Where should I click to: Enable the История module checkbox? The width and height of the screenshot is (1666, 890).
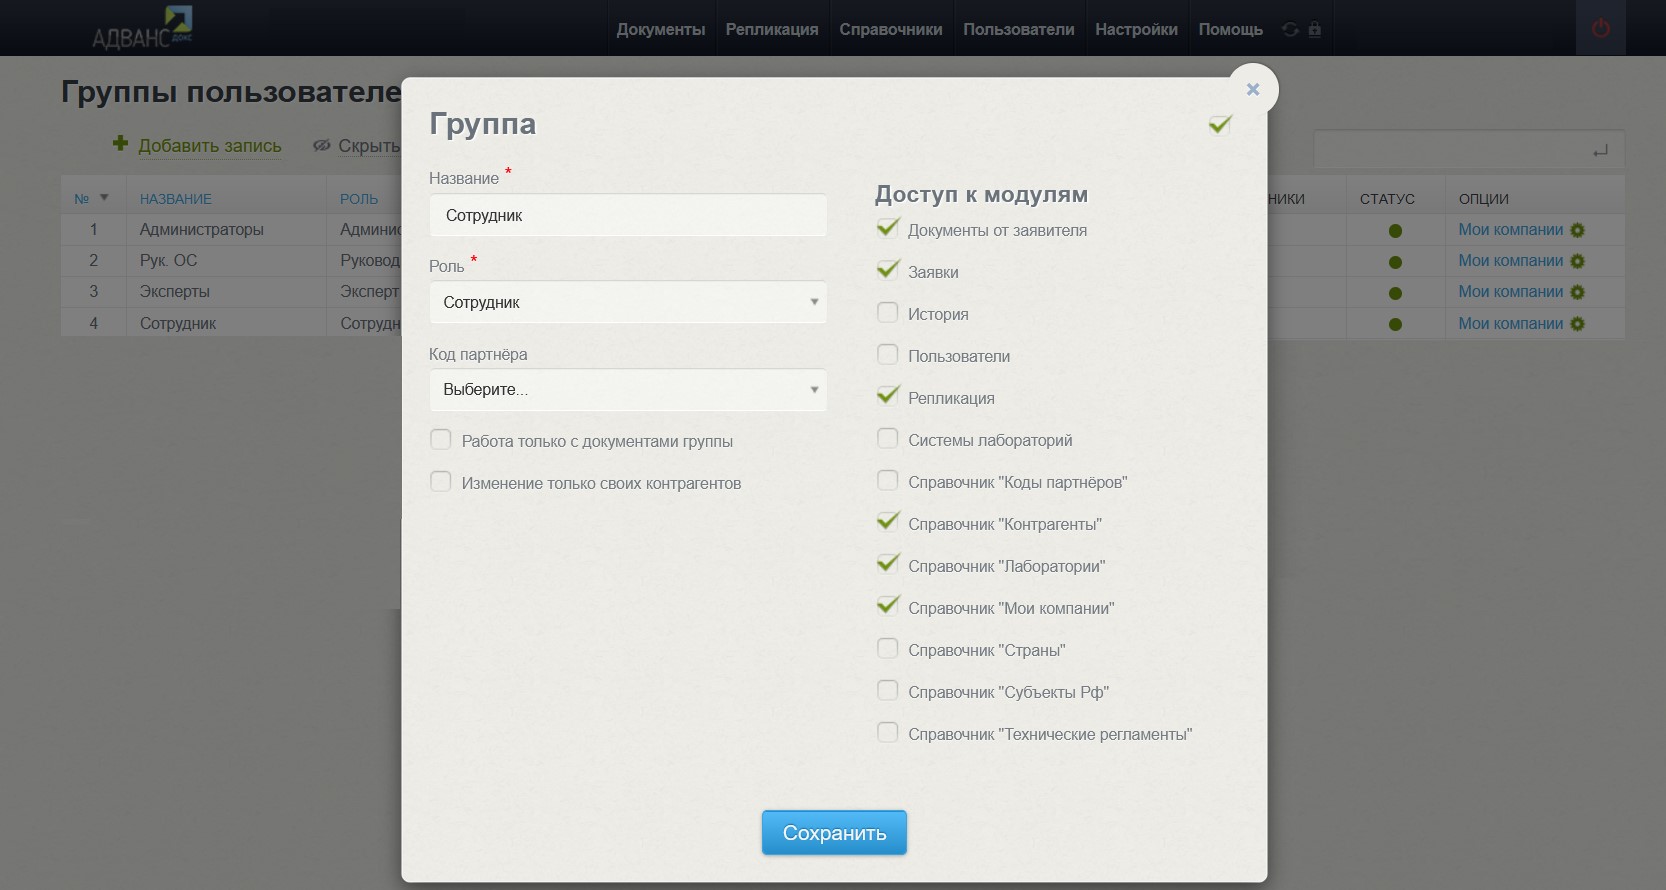click(887, 313)
